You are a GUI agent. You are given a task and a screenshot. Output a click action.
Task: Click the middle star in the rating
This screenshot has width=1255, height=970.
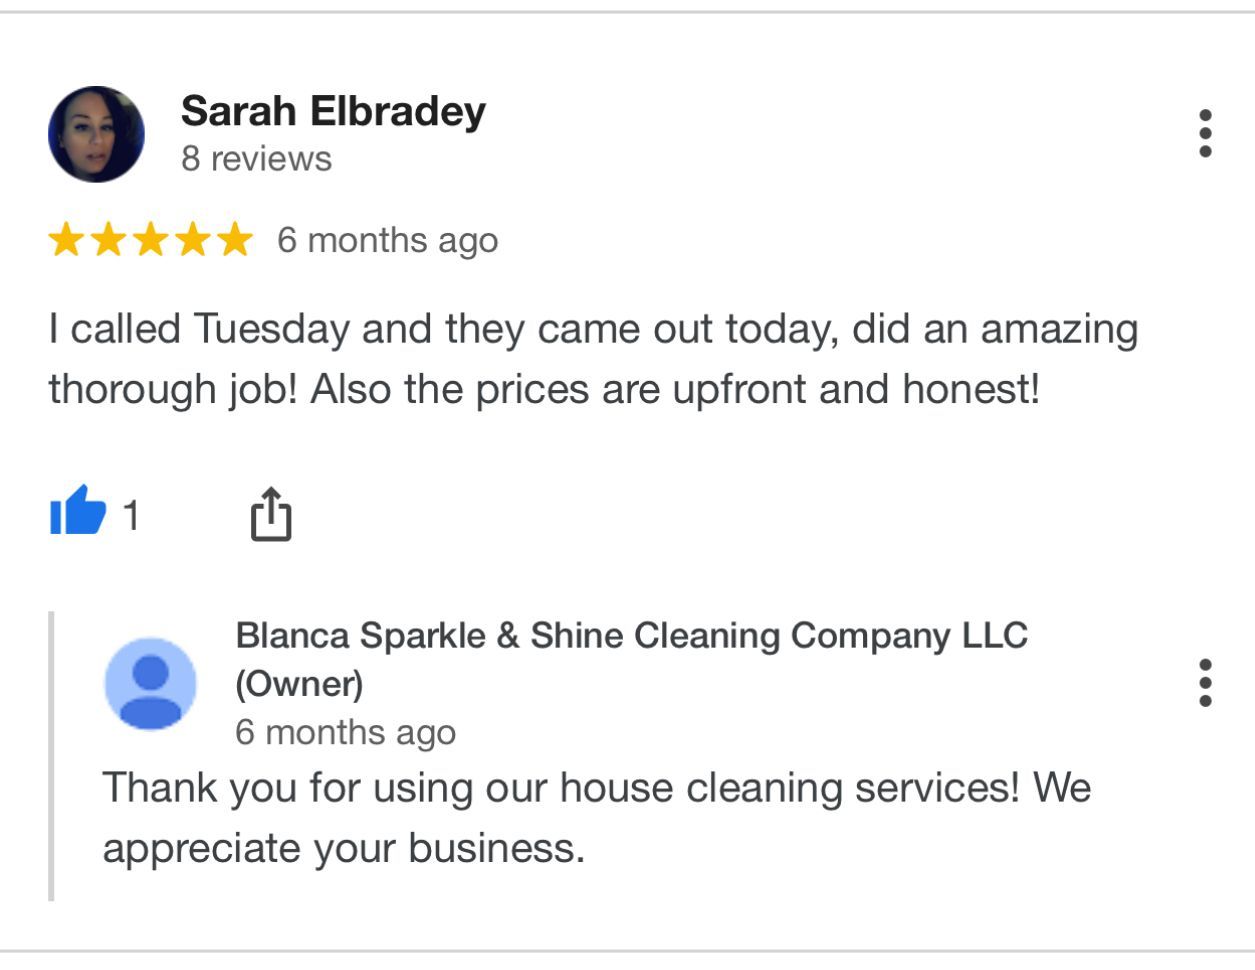150,240
